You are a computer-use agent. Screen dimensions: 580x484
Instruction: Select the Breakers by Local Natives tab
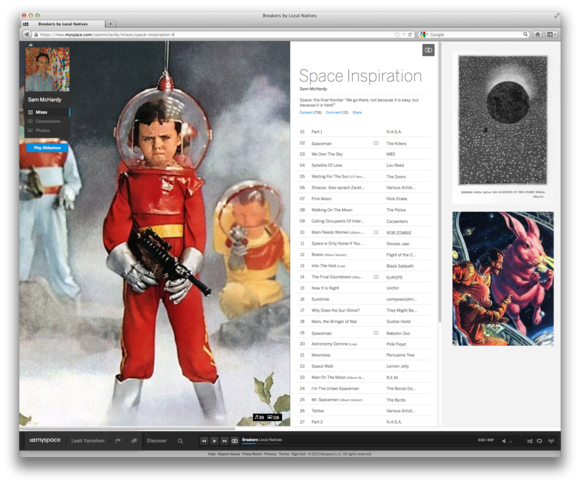pyautogui.click(x=63, y=24)
